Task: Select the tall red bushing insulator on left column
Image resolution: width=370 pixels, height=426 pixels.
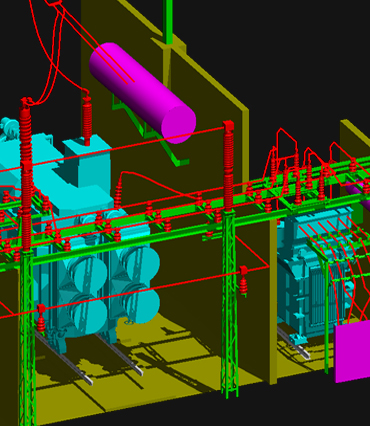Action: [x=26, y=173]
